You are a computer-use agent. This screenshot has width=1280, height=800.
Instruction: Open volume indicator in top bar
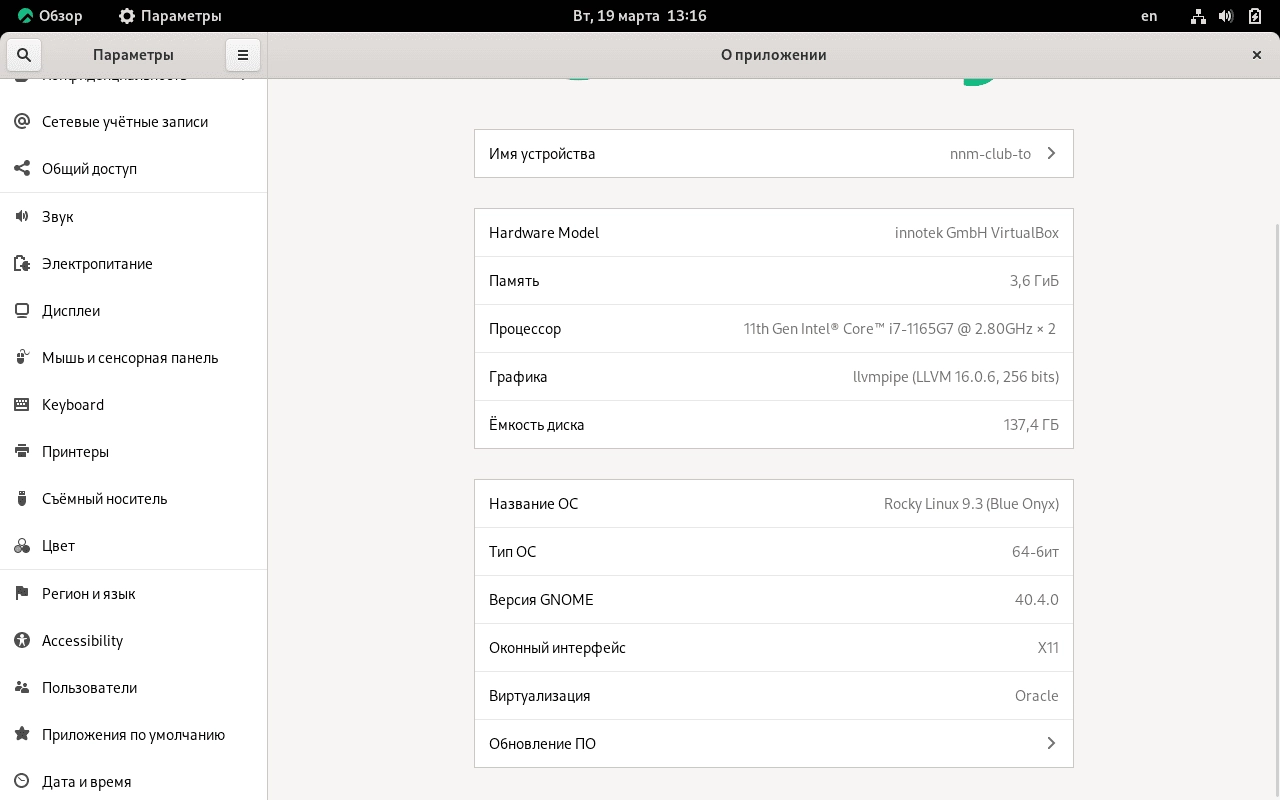pyautogui.click(x=1226, y=16)
